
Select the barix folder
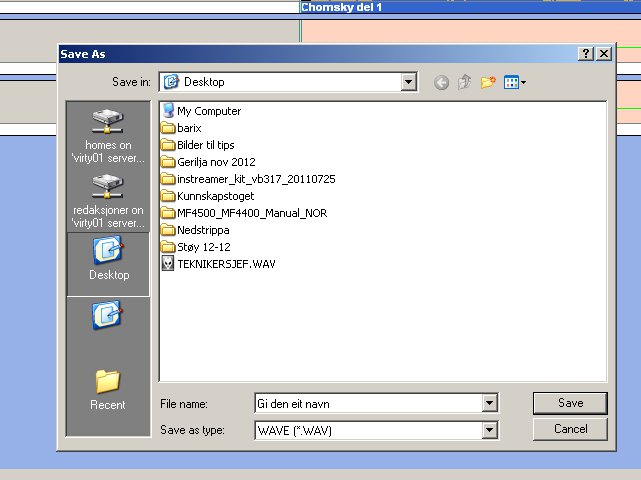coord(181,128)
